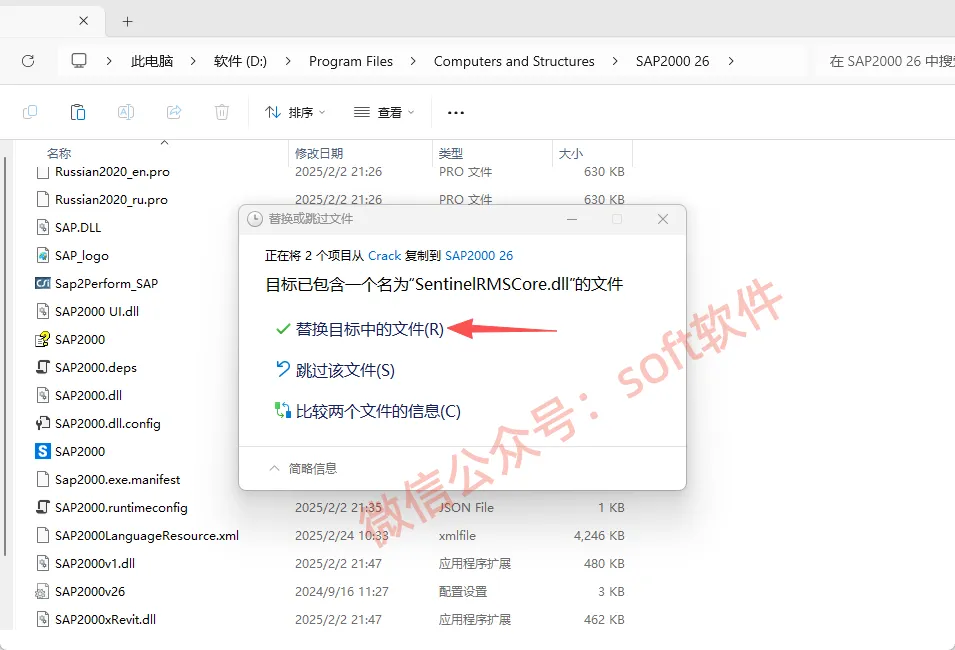
Task: Expand chevron before 此电脑 in breadcrumb
Action: pos(108,61)
